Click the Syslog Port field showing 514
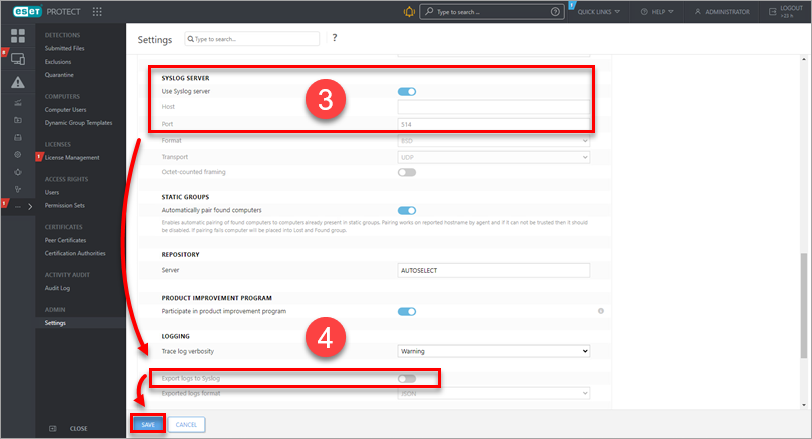Viewport: 812px width, 439px height. coord(494,124)
